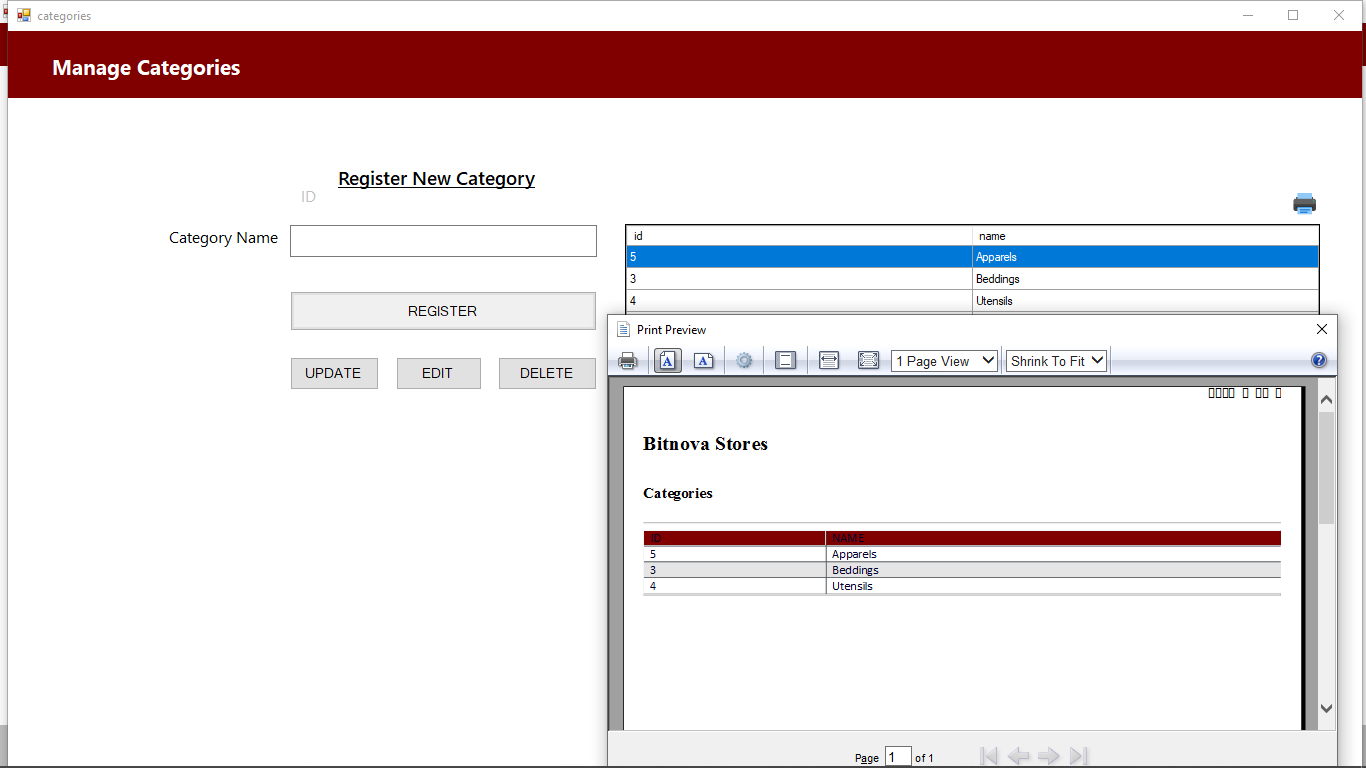Select the Portrait orientation toggle
The image size is (1366, 768).
click(x=667, y=360)
